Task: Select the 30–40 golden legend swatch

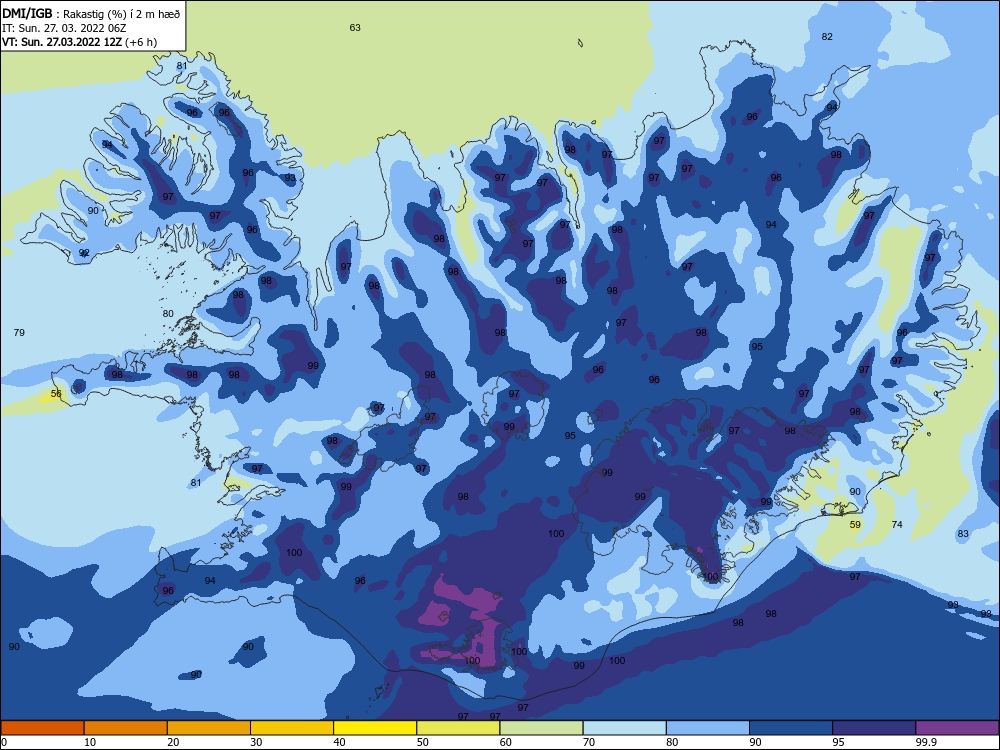Action: [x=292, y=728]
